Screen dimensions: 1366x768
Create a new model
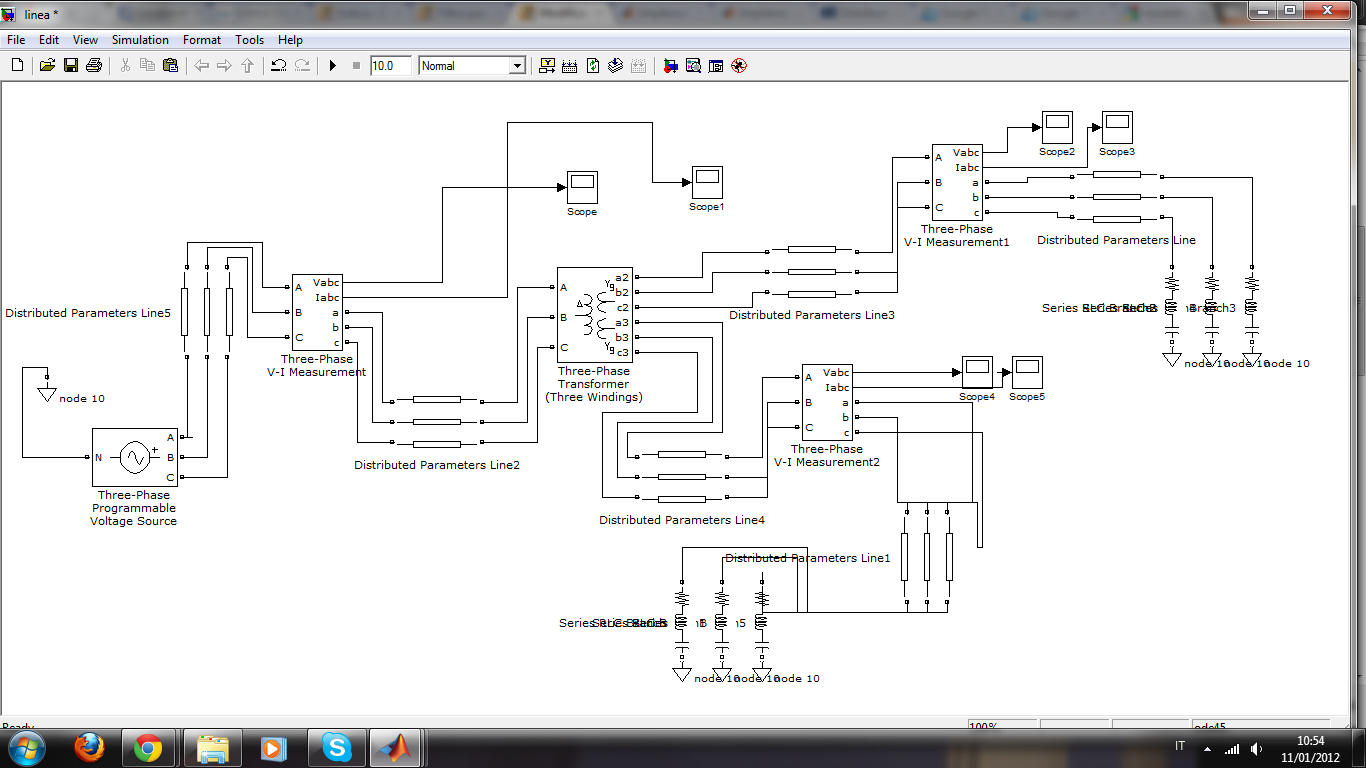(x=16, y=65)
